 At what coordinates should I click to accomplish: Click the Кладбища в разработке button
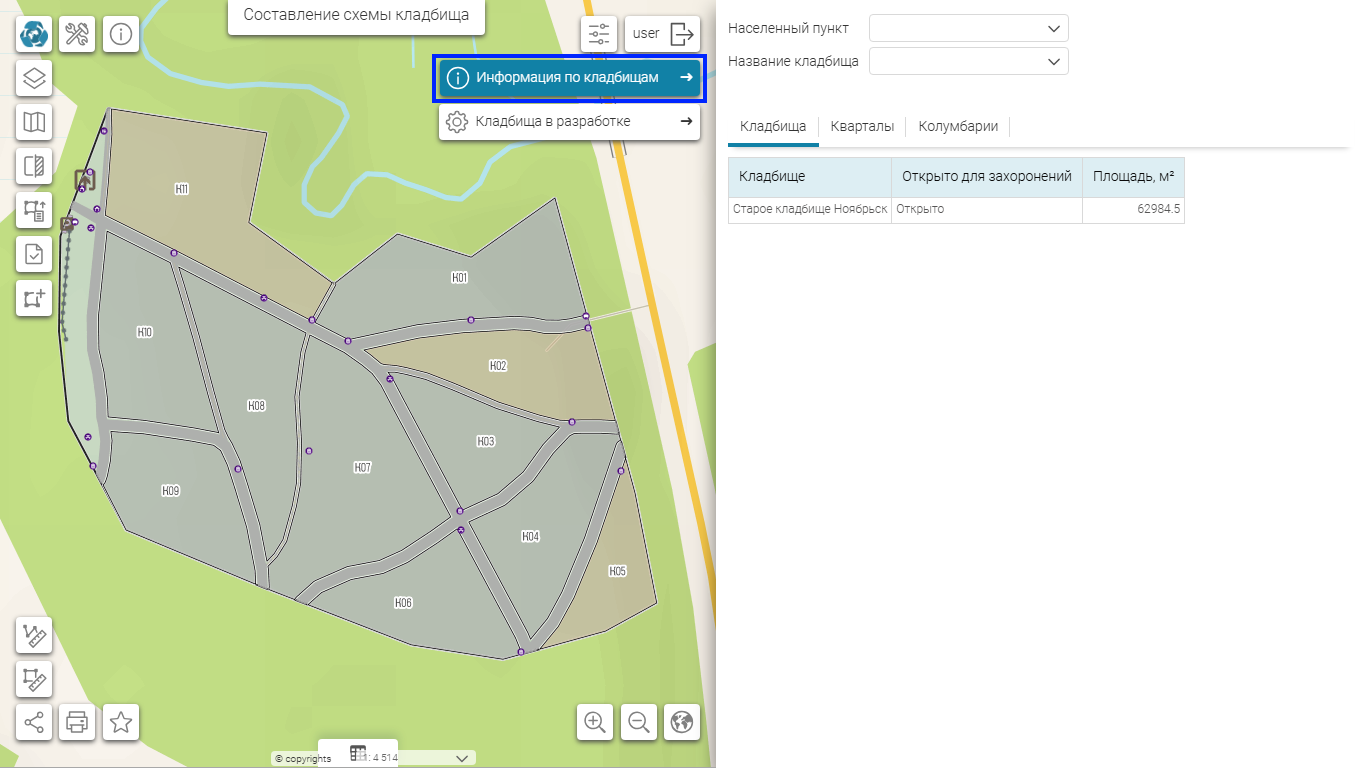pos(569,122)
